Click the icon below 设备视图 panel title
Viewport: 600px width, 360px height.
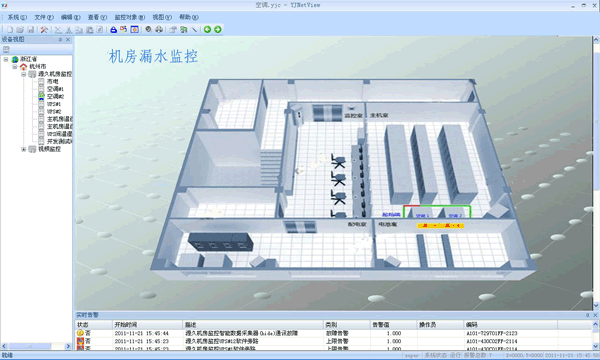6,49
